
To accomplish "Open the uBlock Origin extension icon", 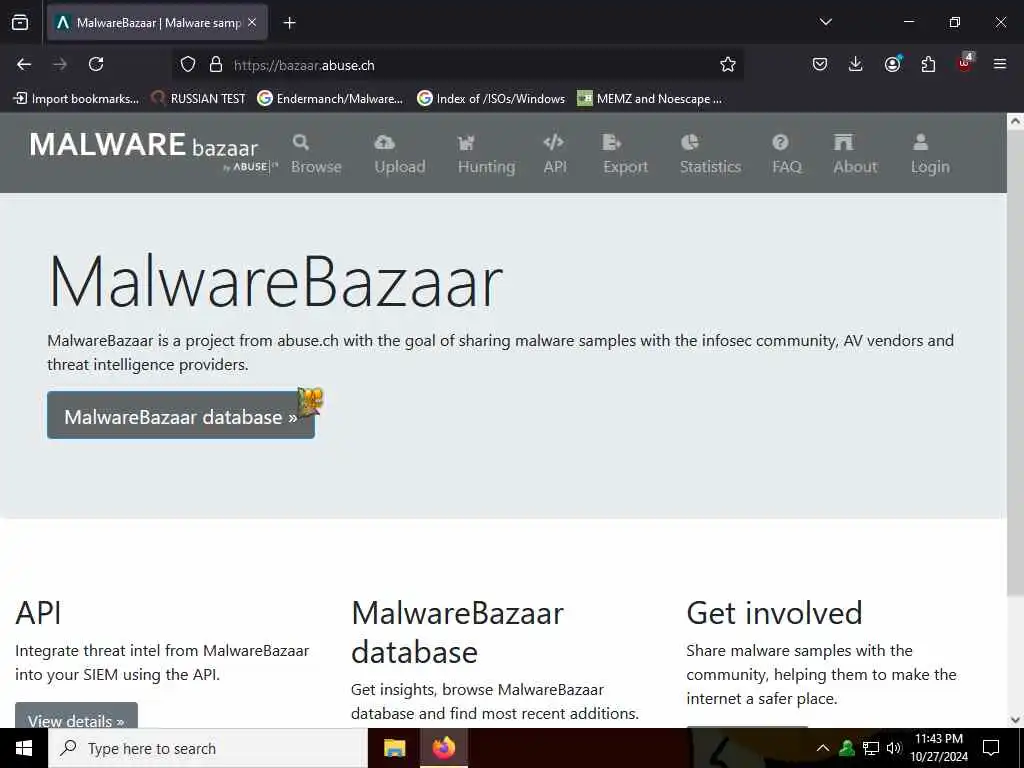I will pyautogui.click(x=965, y=63).
